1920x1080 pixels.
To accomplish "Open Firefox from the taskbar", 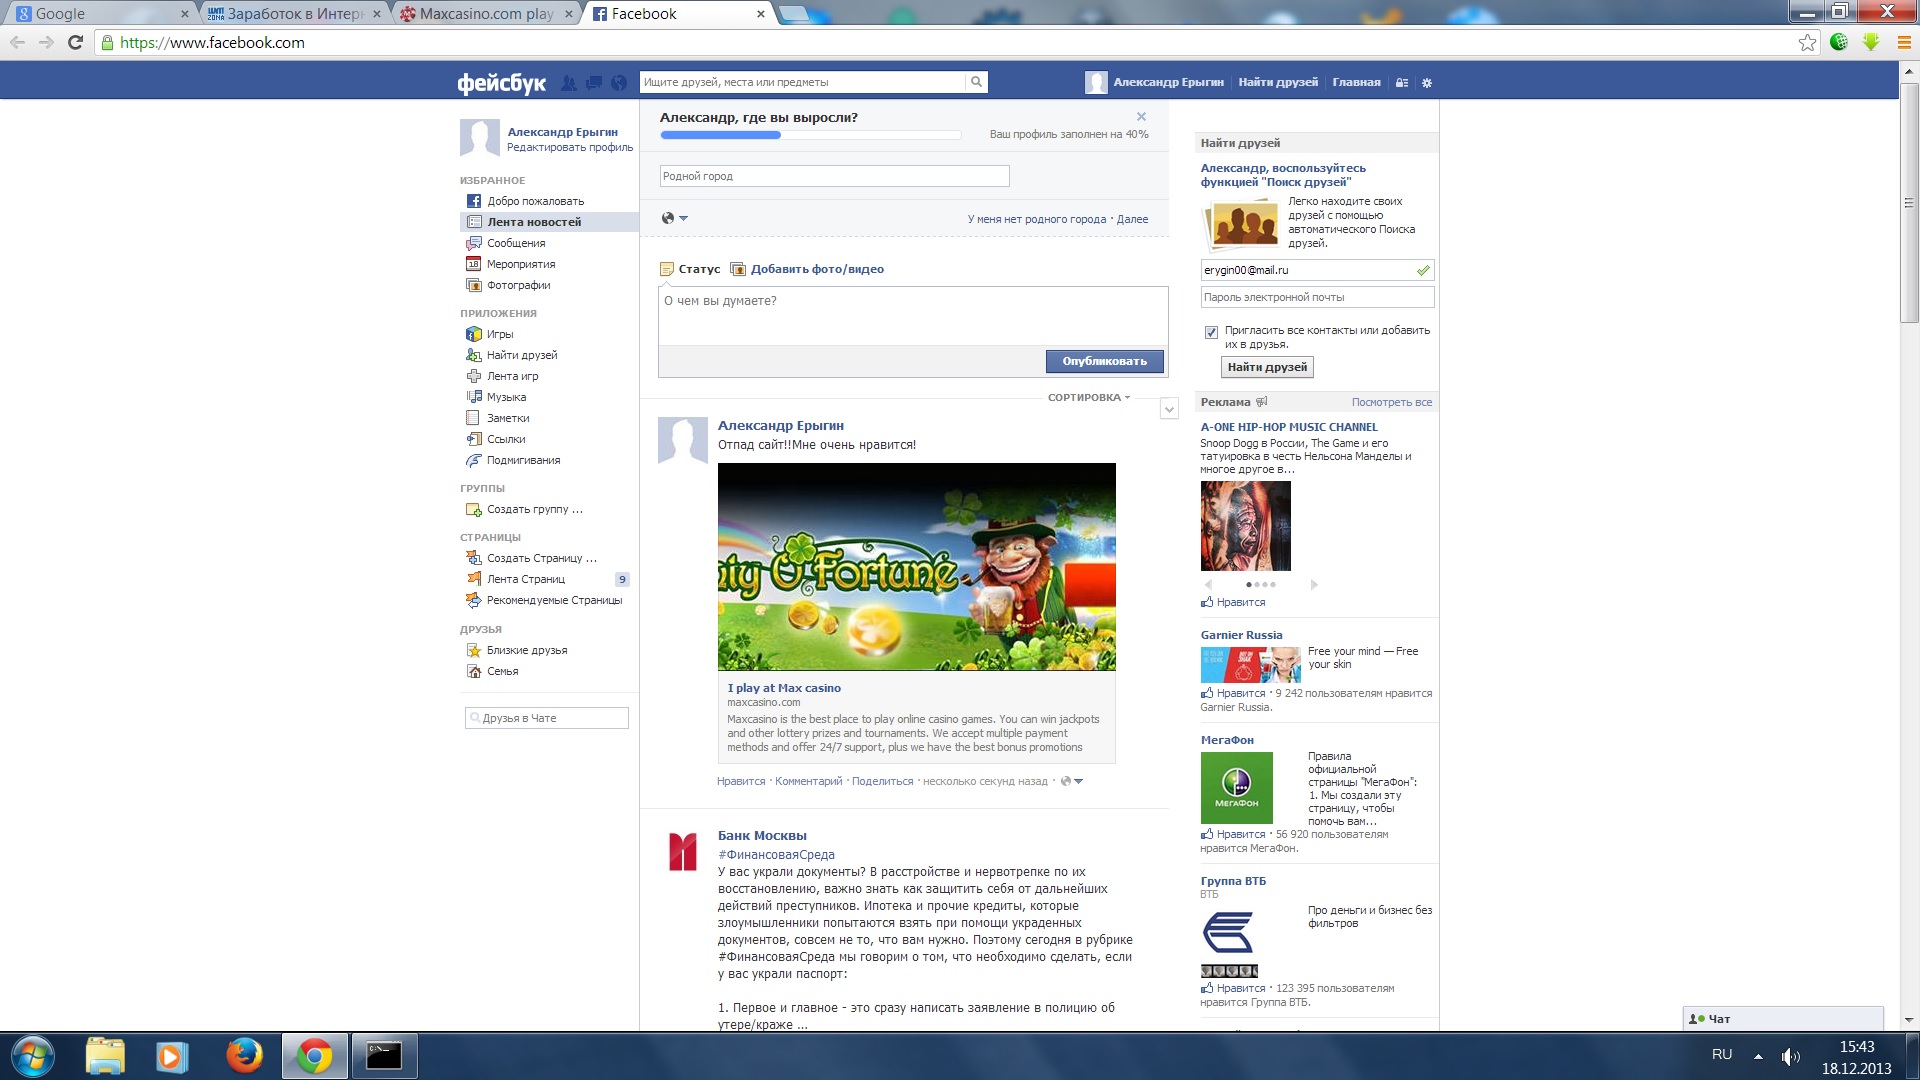I will 244,1056.
